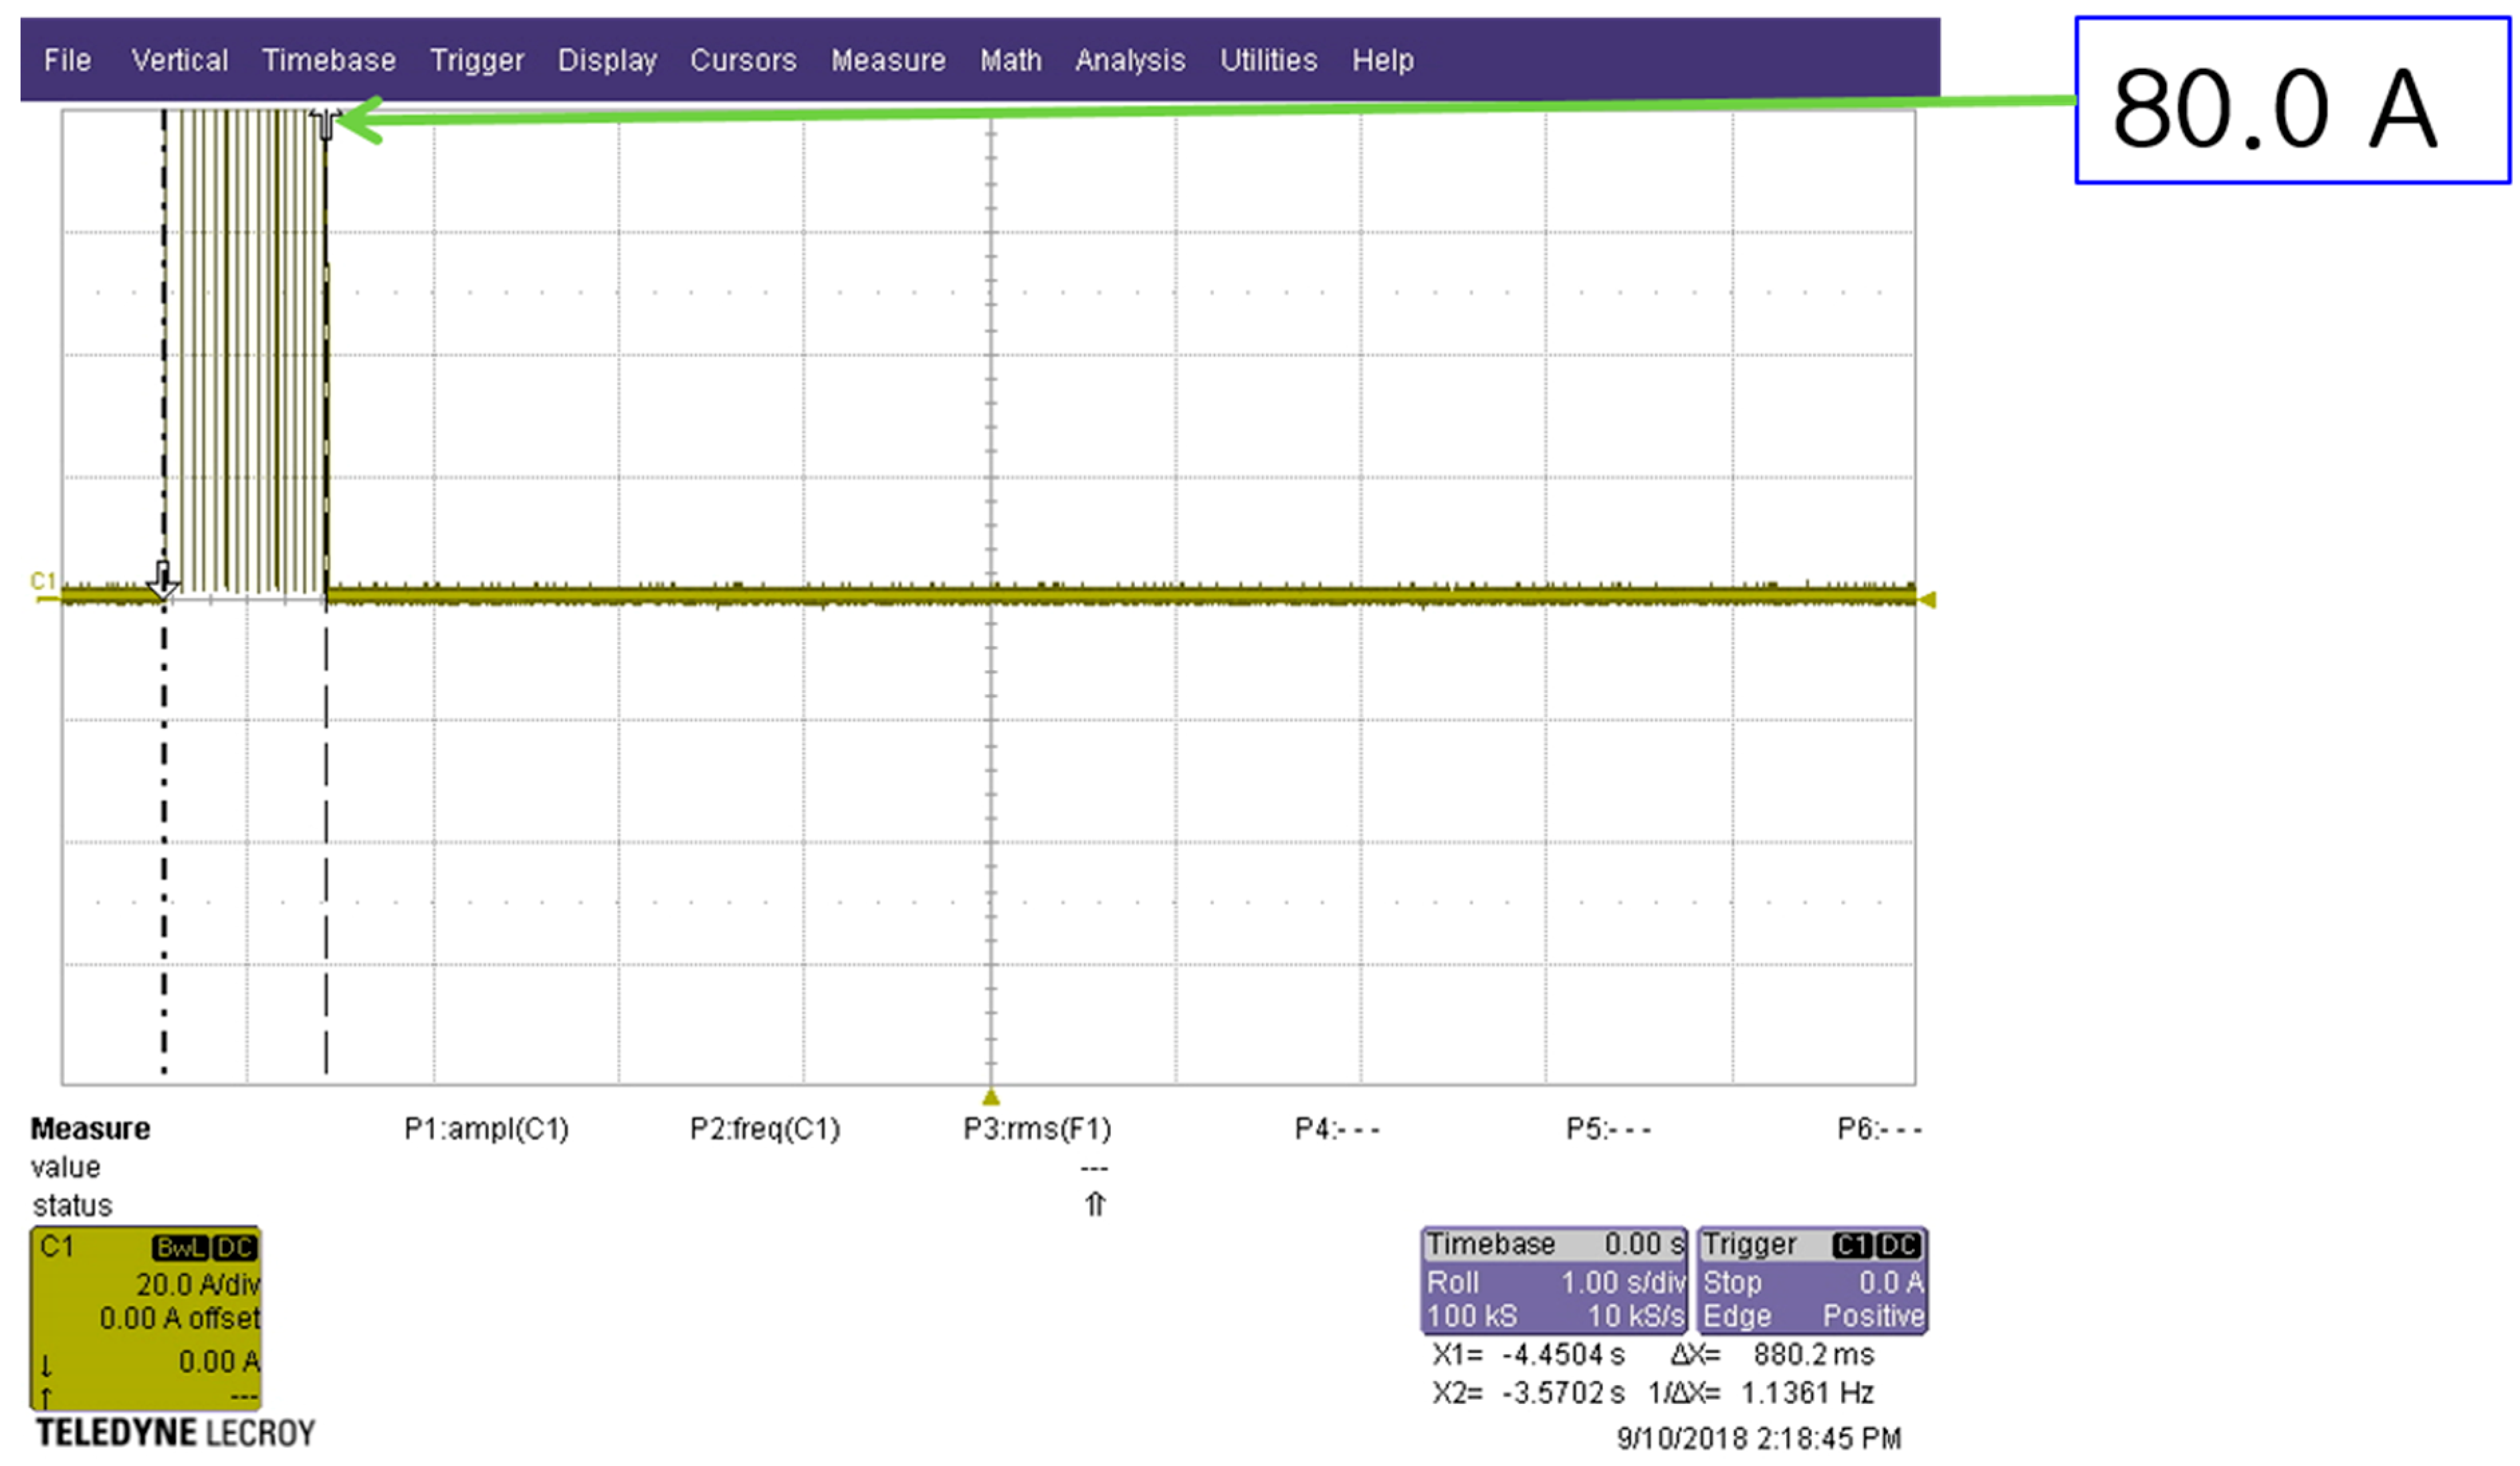Click the P6 empty measurement slot
This screenshot has height=1466, width=2520.
1879,1129
